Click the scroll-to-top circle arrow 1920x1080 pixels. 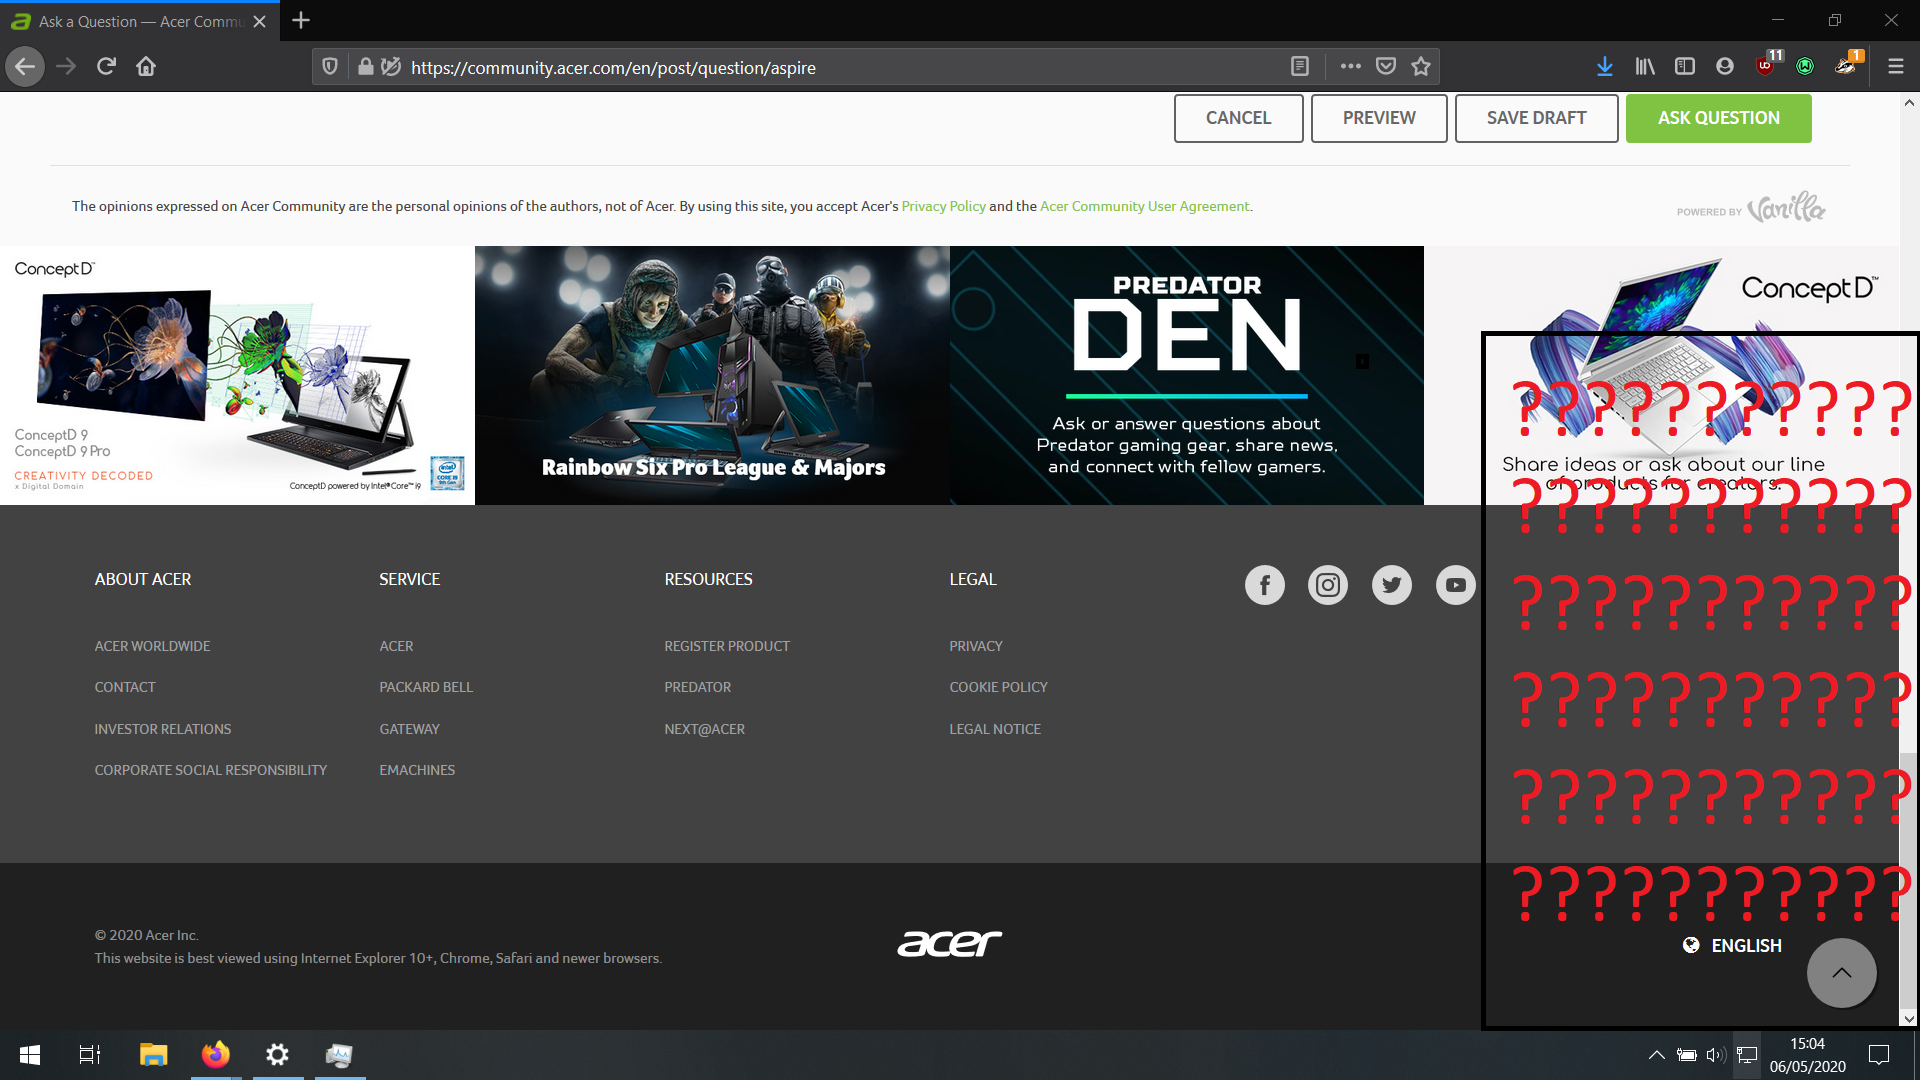click(x=1841, y=972)
